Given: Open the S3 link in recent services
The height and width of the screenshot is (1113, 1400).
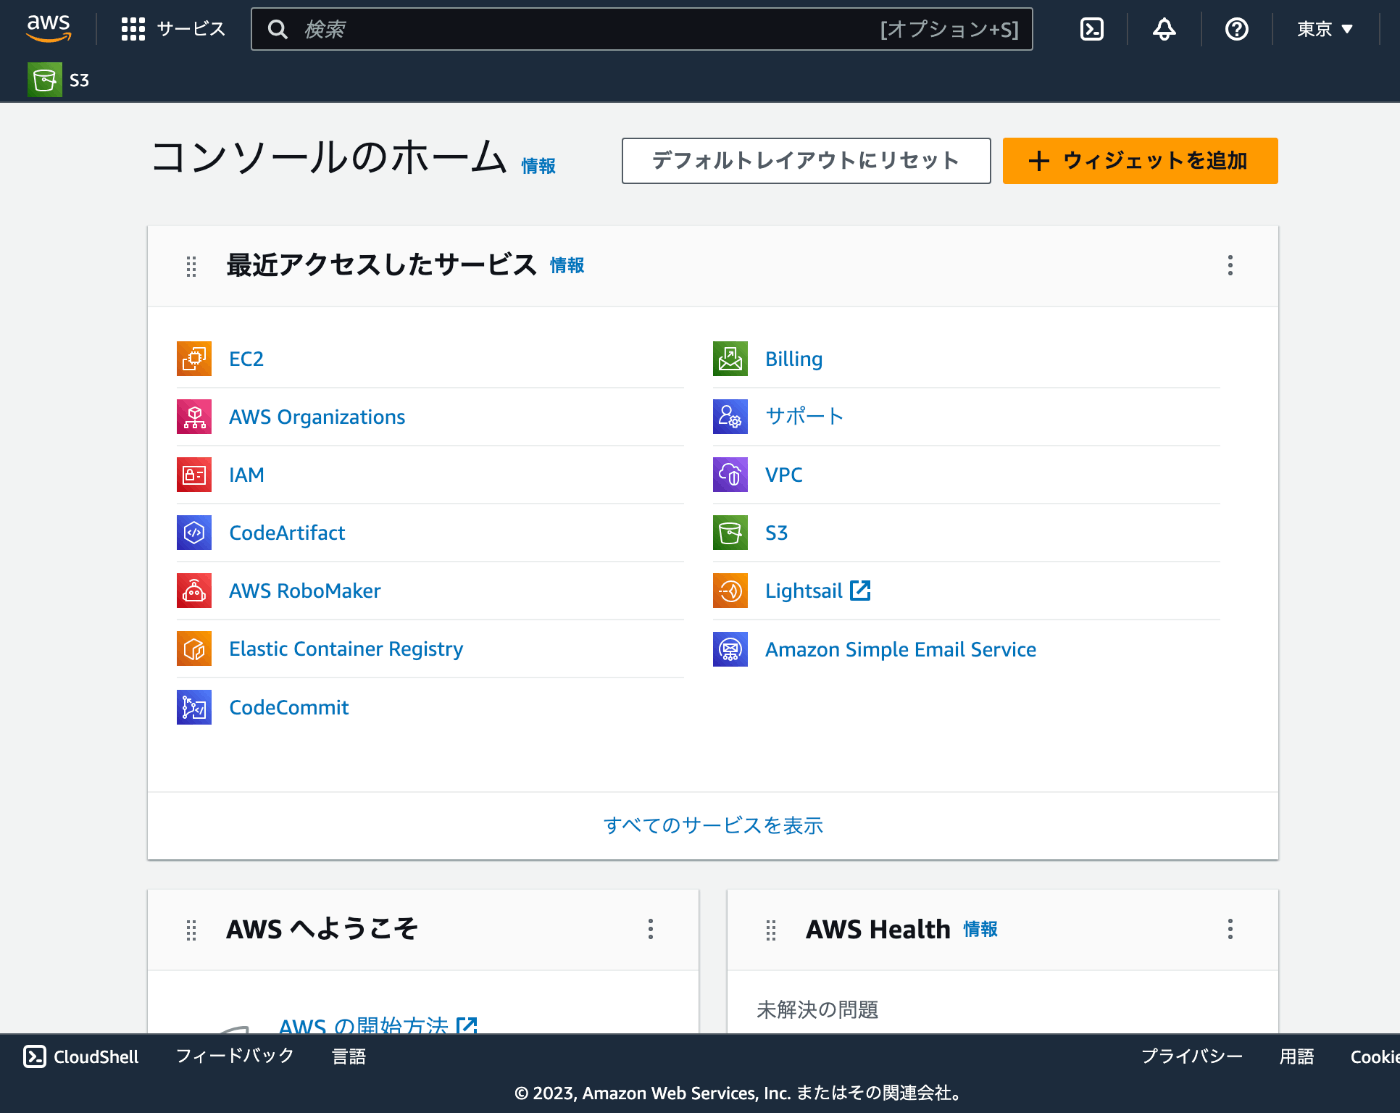Looking at the screenshot, I should point(777,533).
